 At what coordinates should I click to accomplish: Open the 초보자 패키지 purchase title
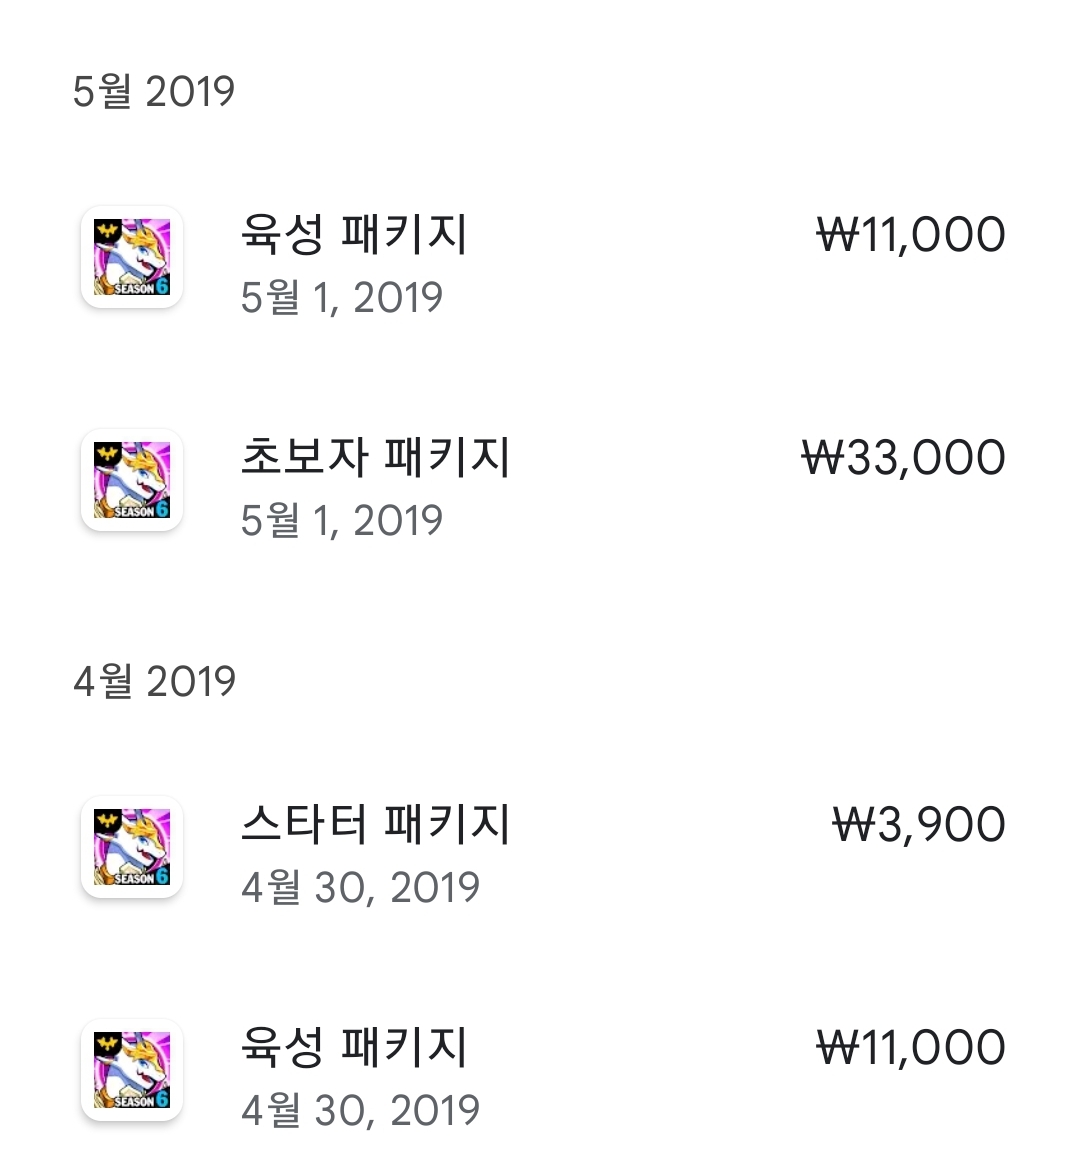point(375,457)
